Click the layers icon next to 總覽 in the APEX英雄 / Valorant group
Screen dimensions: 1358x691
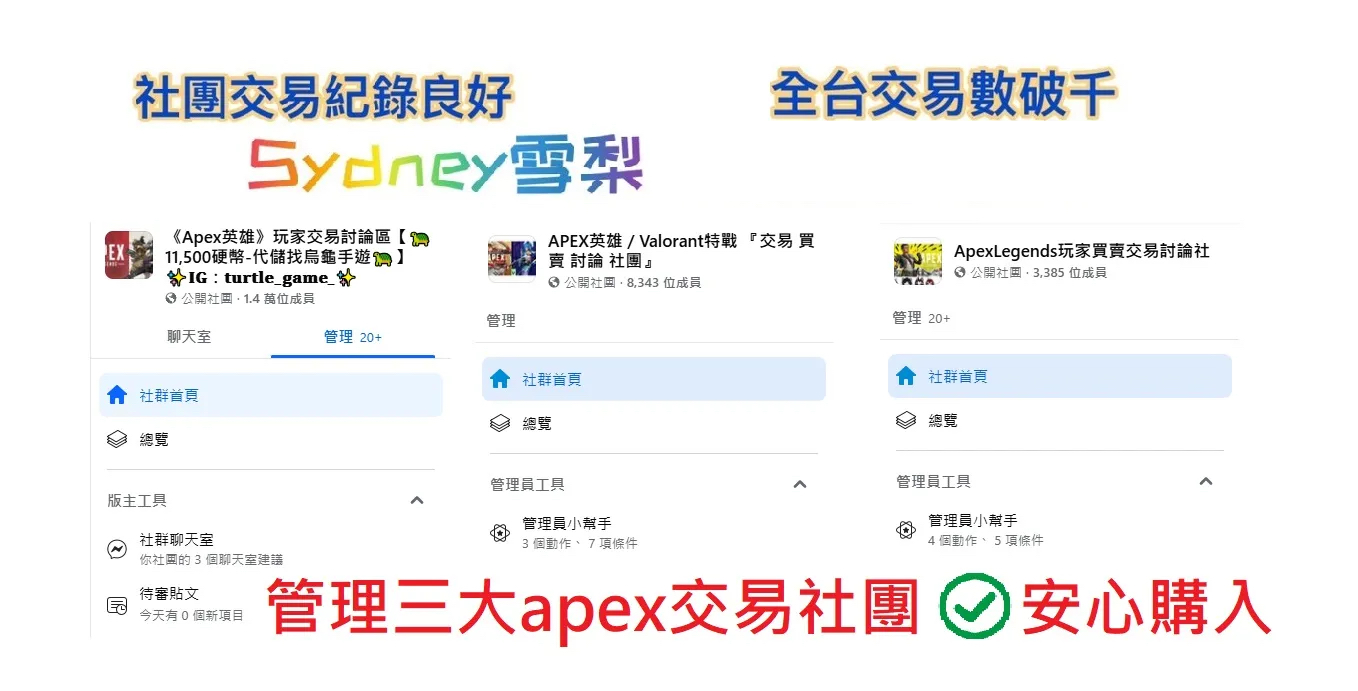500,423
